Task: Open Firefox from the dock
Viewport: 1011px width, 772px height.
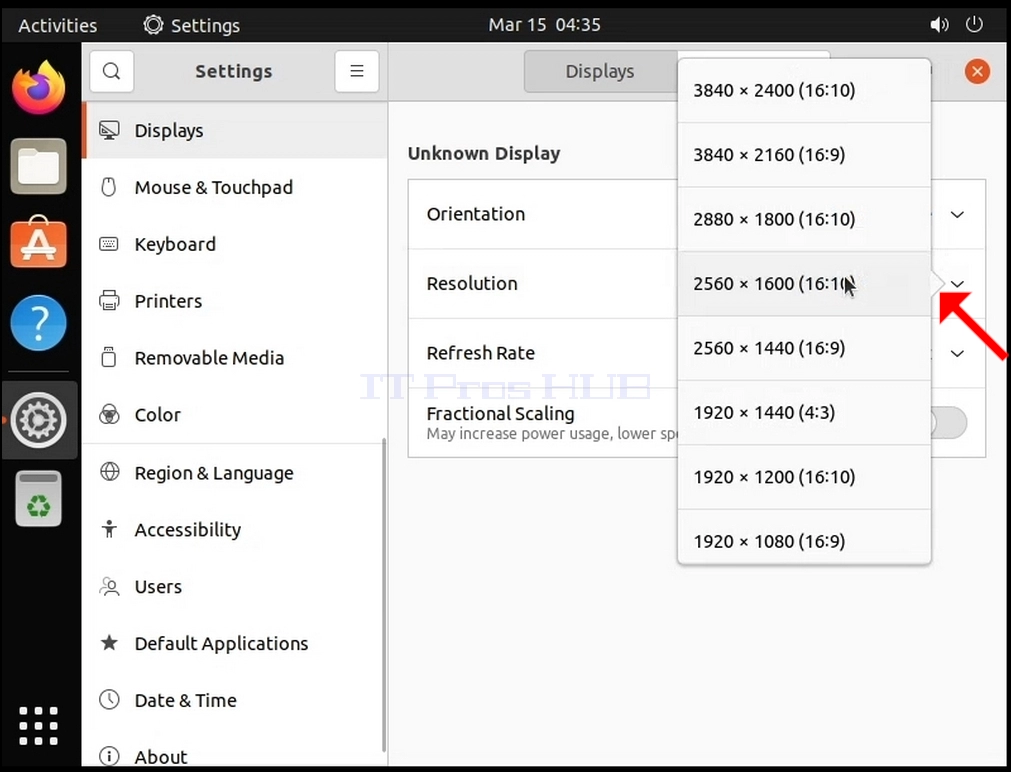Action: (39, 88)
